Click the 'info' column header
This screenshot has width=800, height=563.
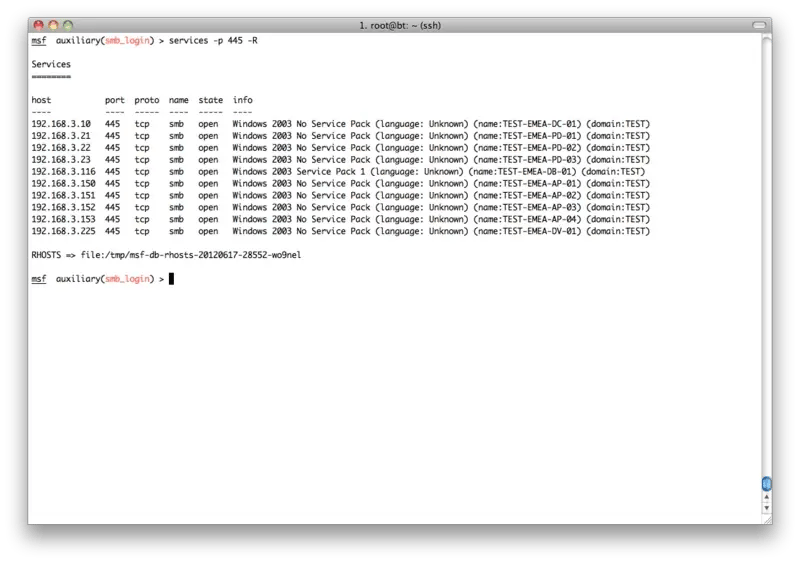[x=242, y=100]
